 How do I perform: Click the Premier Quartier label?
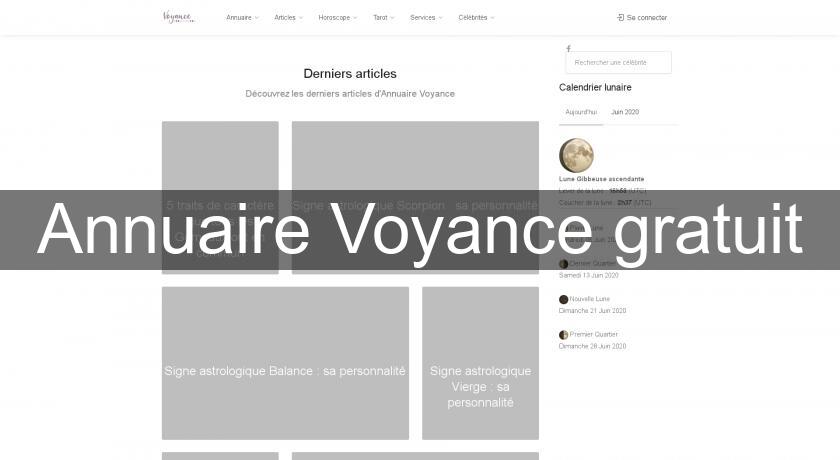(594, 334)
